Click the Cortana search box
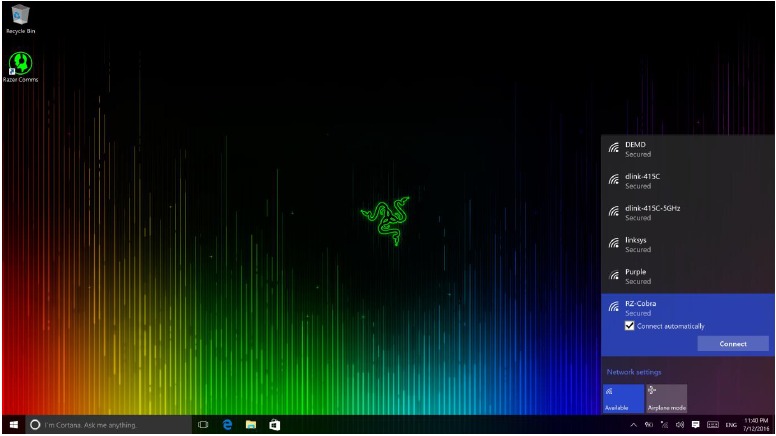 click(x=108, y=425)
